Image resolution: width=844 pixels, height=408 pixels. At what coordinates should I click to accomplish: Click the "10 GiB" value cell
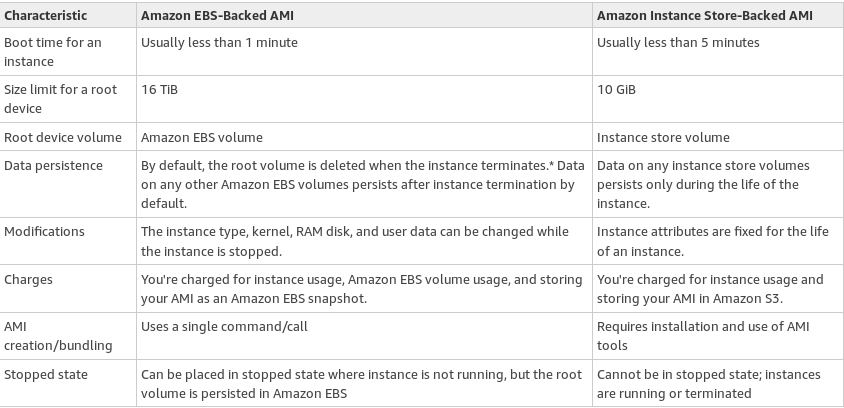(x=616, y=89)
